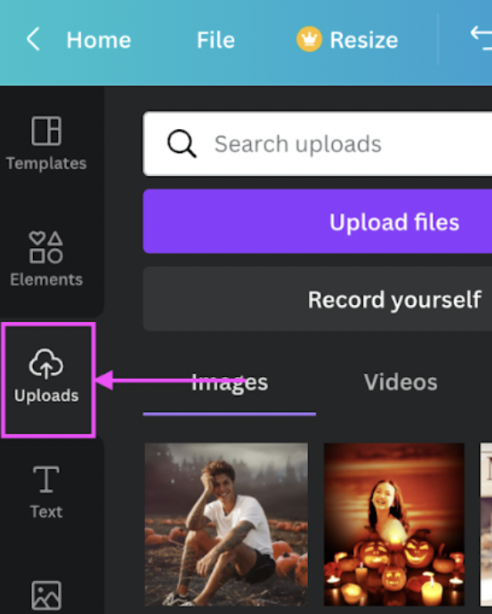
Task: Open the Text tool icon
Action: coord(46,479)
